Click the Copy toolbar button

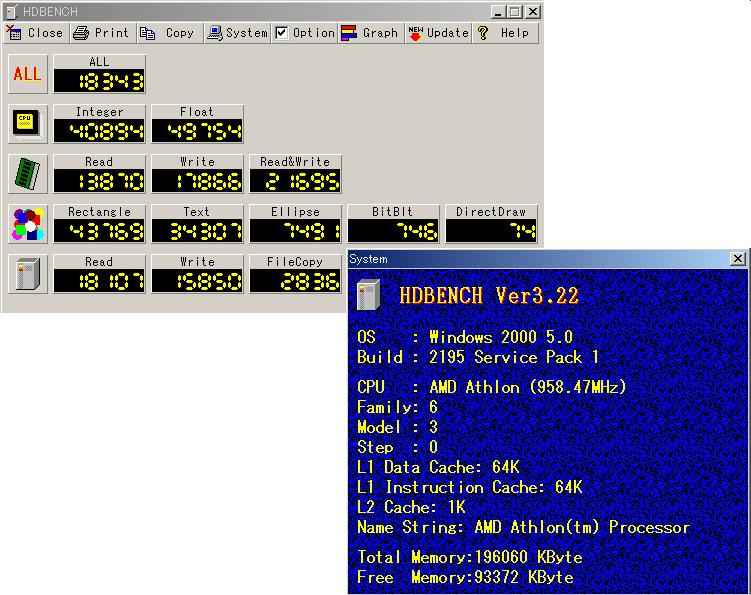[x=170, y=33]
